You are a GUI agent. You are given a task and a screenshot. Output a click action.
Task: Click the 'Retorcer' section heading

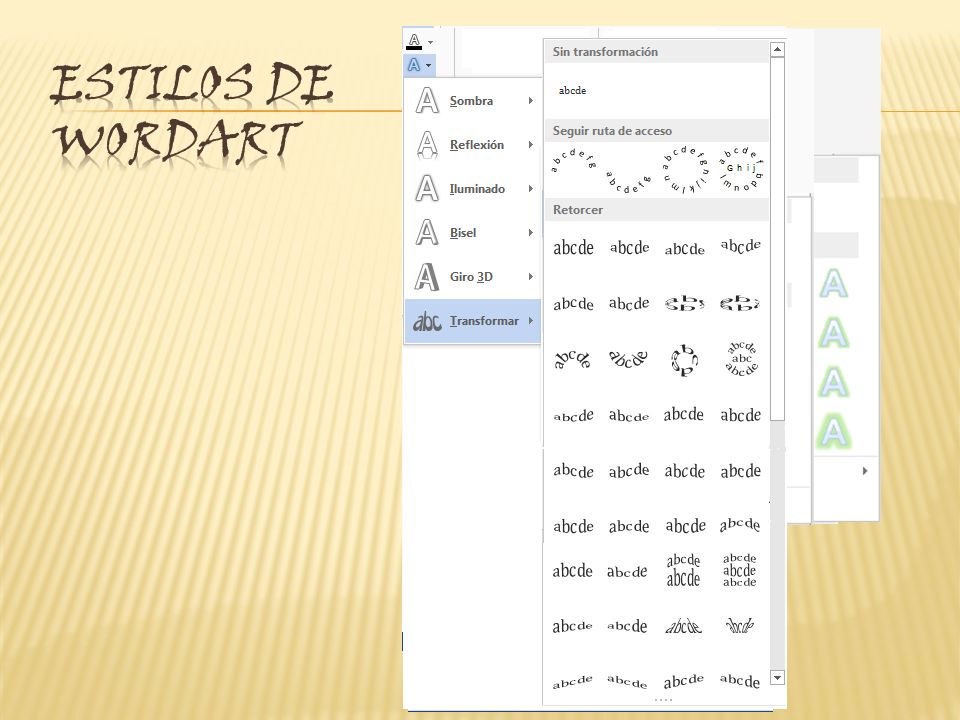point(577,209)
